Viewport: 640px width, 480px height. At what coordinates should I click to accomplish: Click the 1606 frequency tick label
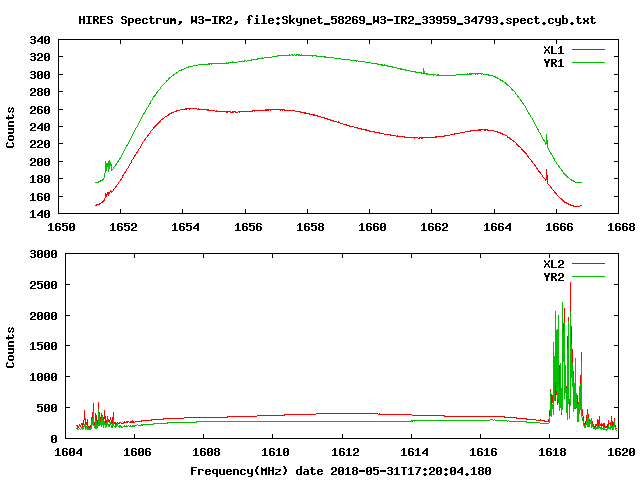137,452
